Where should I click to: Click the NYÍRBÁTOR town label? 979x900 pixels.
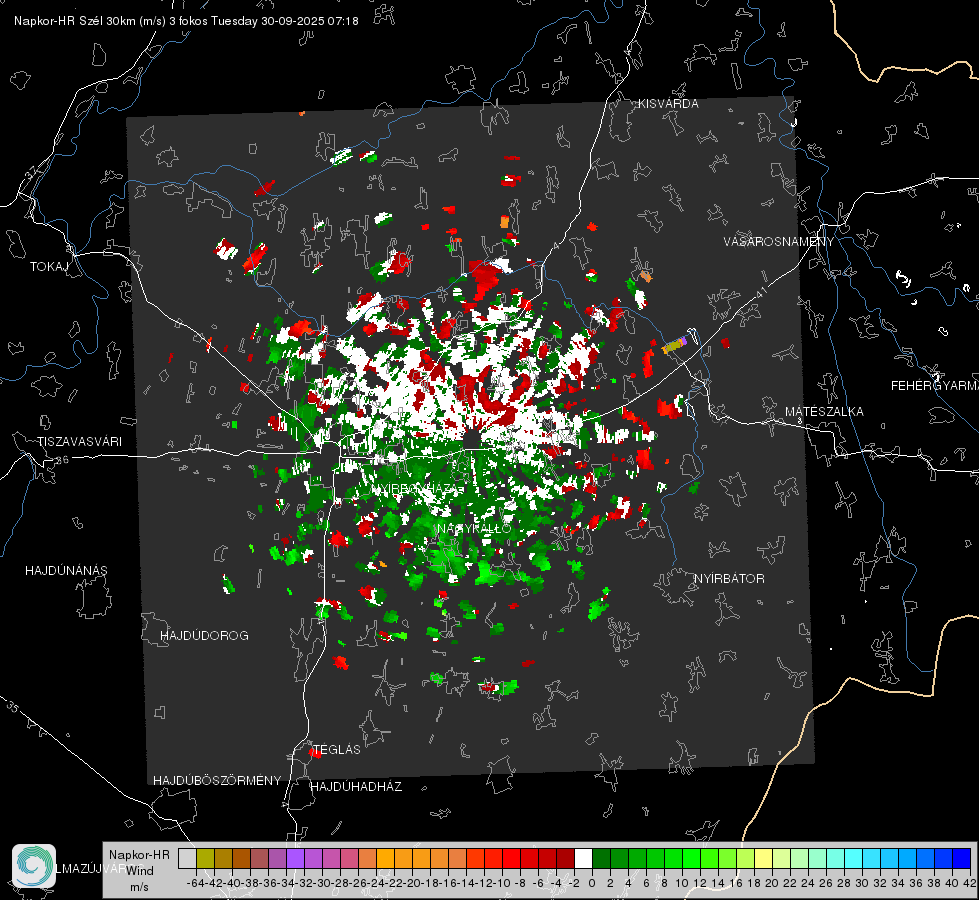pyautogui.click(x=729, y=579)
